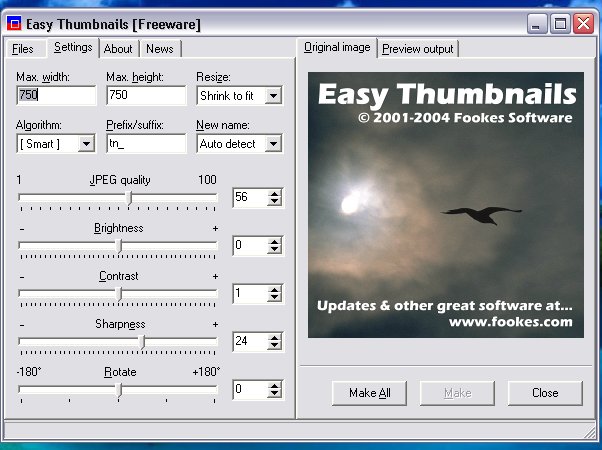Click the Easy Thumbnails preview image
Image resolution: width=602 pixels, height=450 pixels.
coord(445,203)
